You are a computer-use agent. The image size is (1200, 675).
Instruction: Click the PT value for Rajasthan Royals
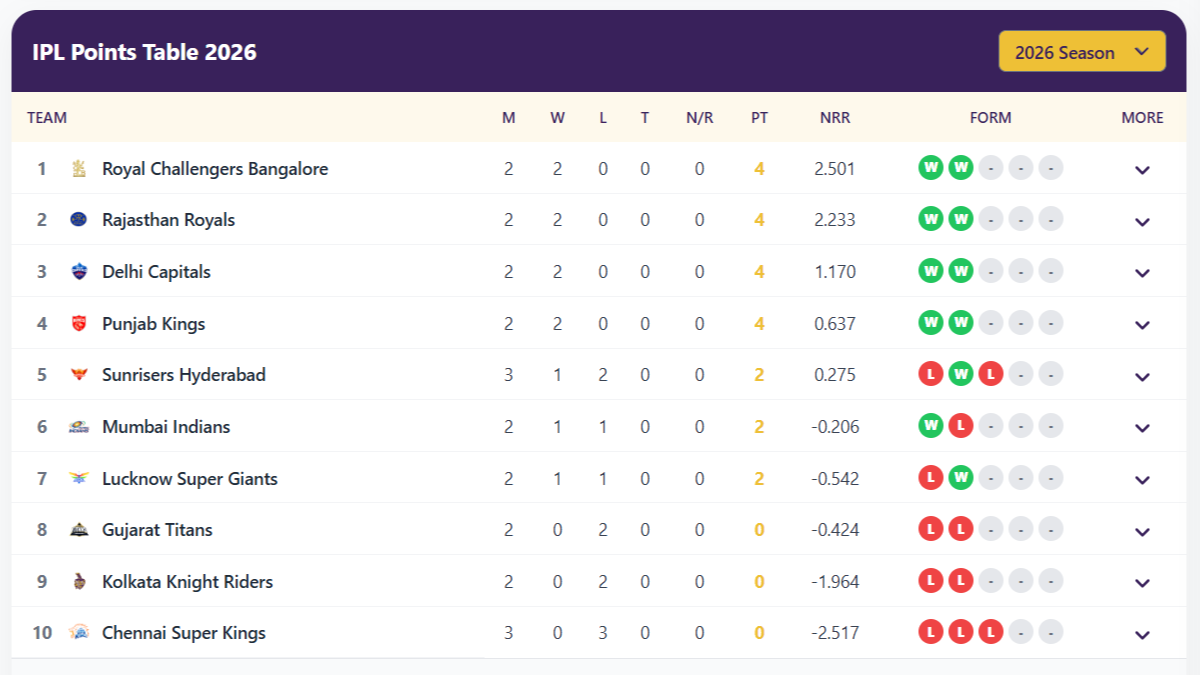click(x=760, y=219)
